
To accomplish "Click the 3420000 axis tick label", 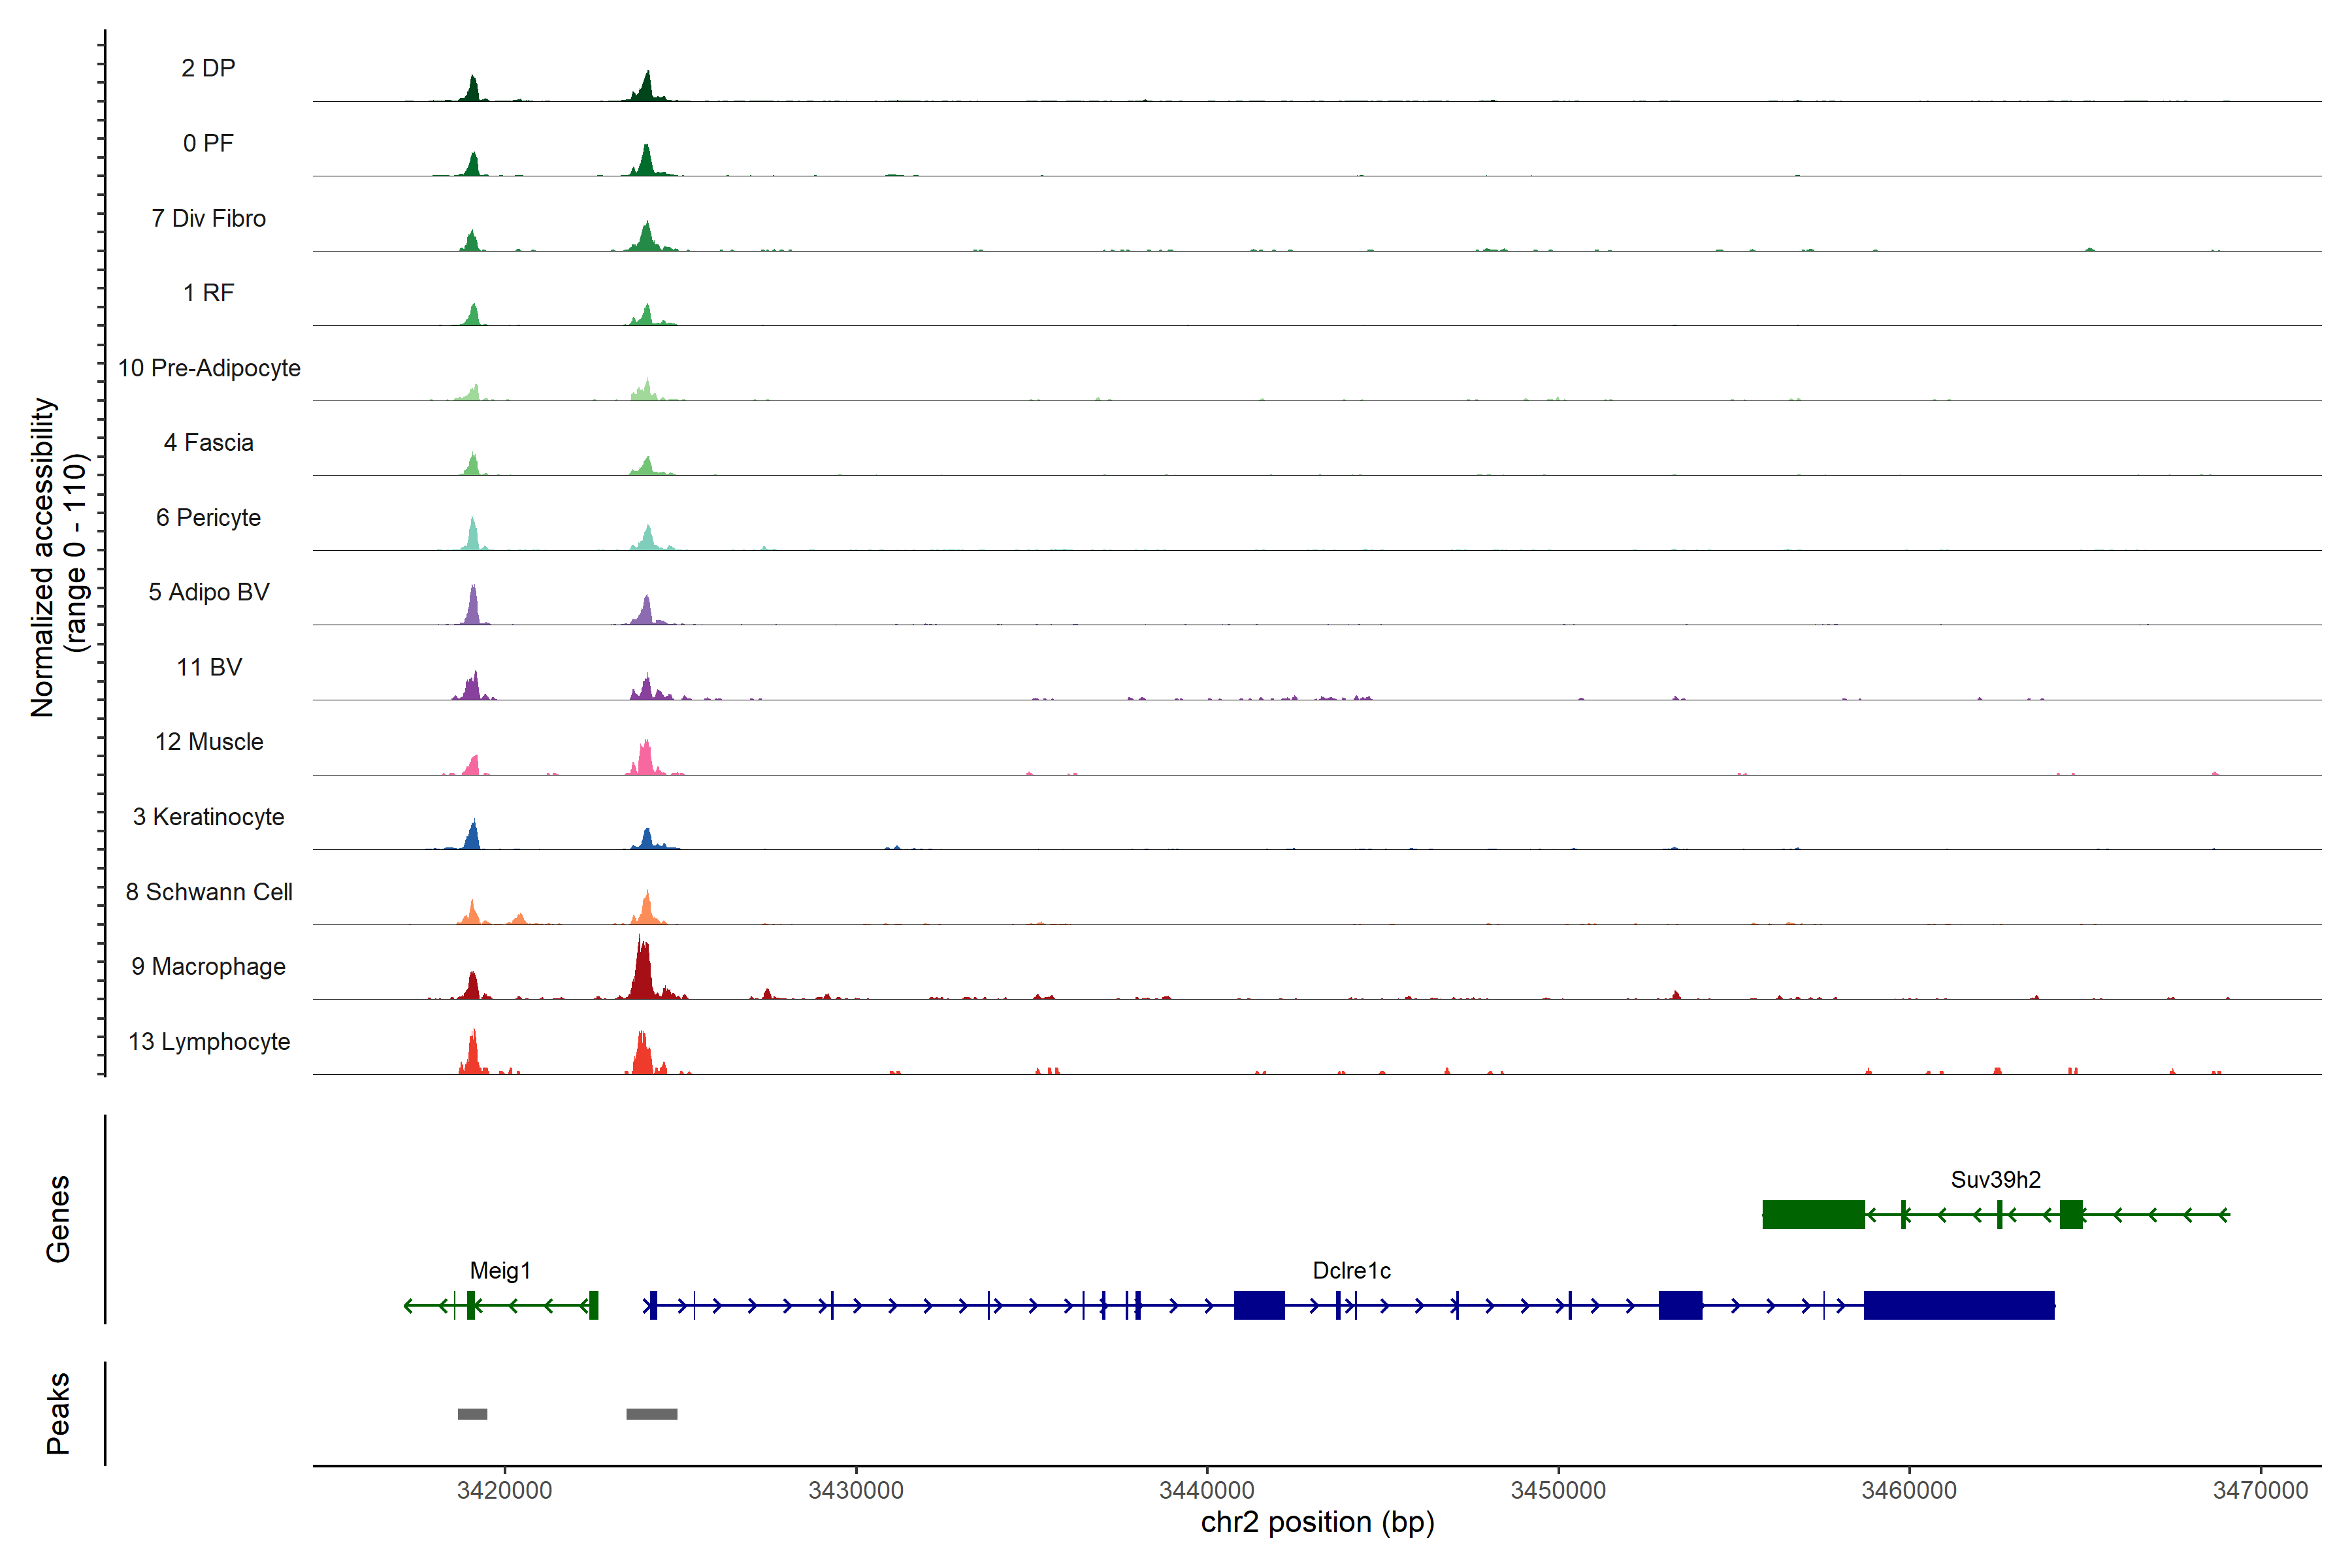I will point(504,1490).
